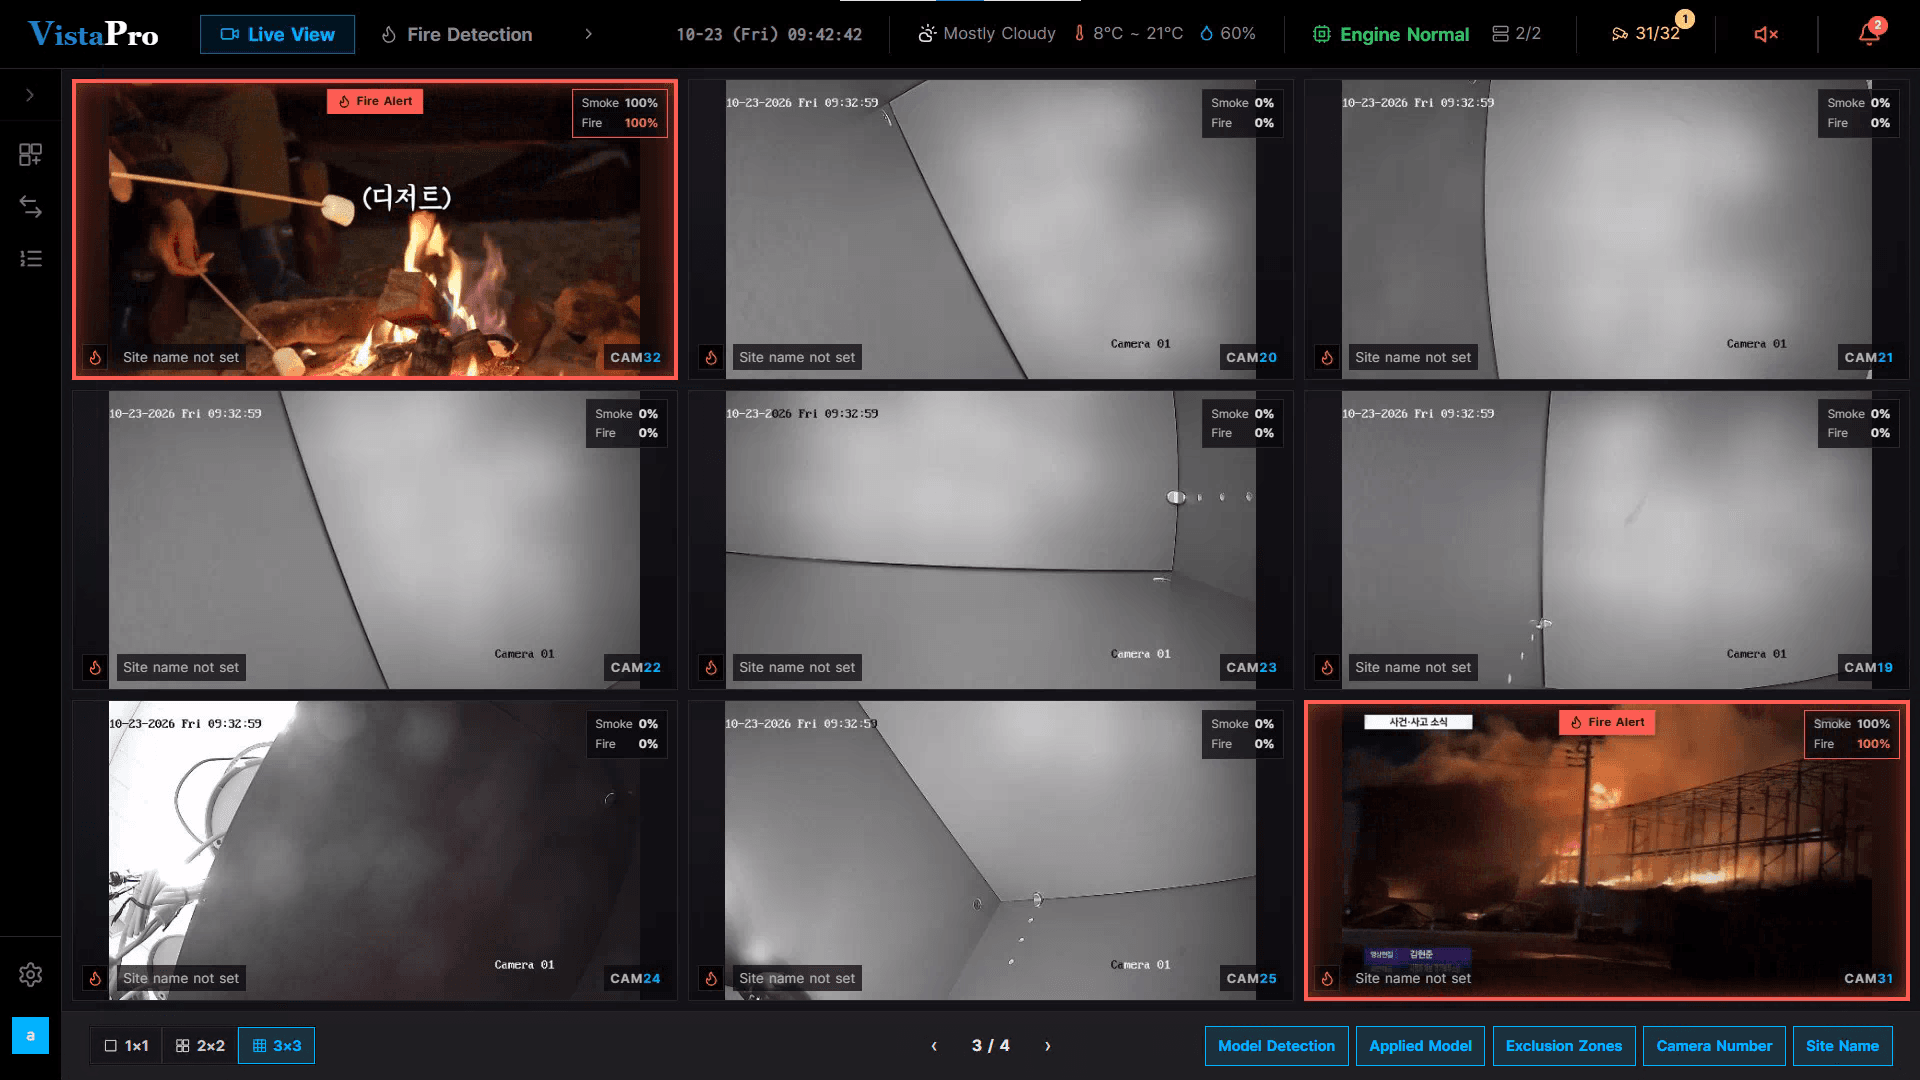The image size is (1920, 1080).
Task: Click the flame icon on CAM32 tile
Action: pos(95,357)
